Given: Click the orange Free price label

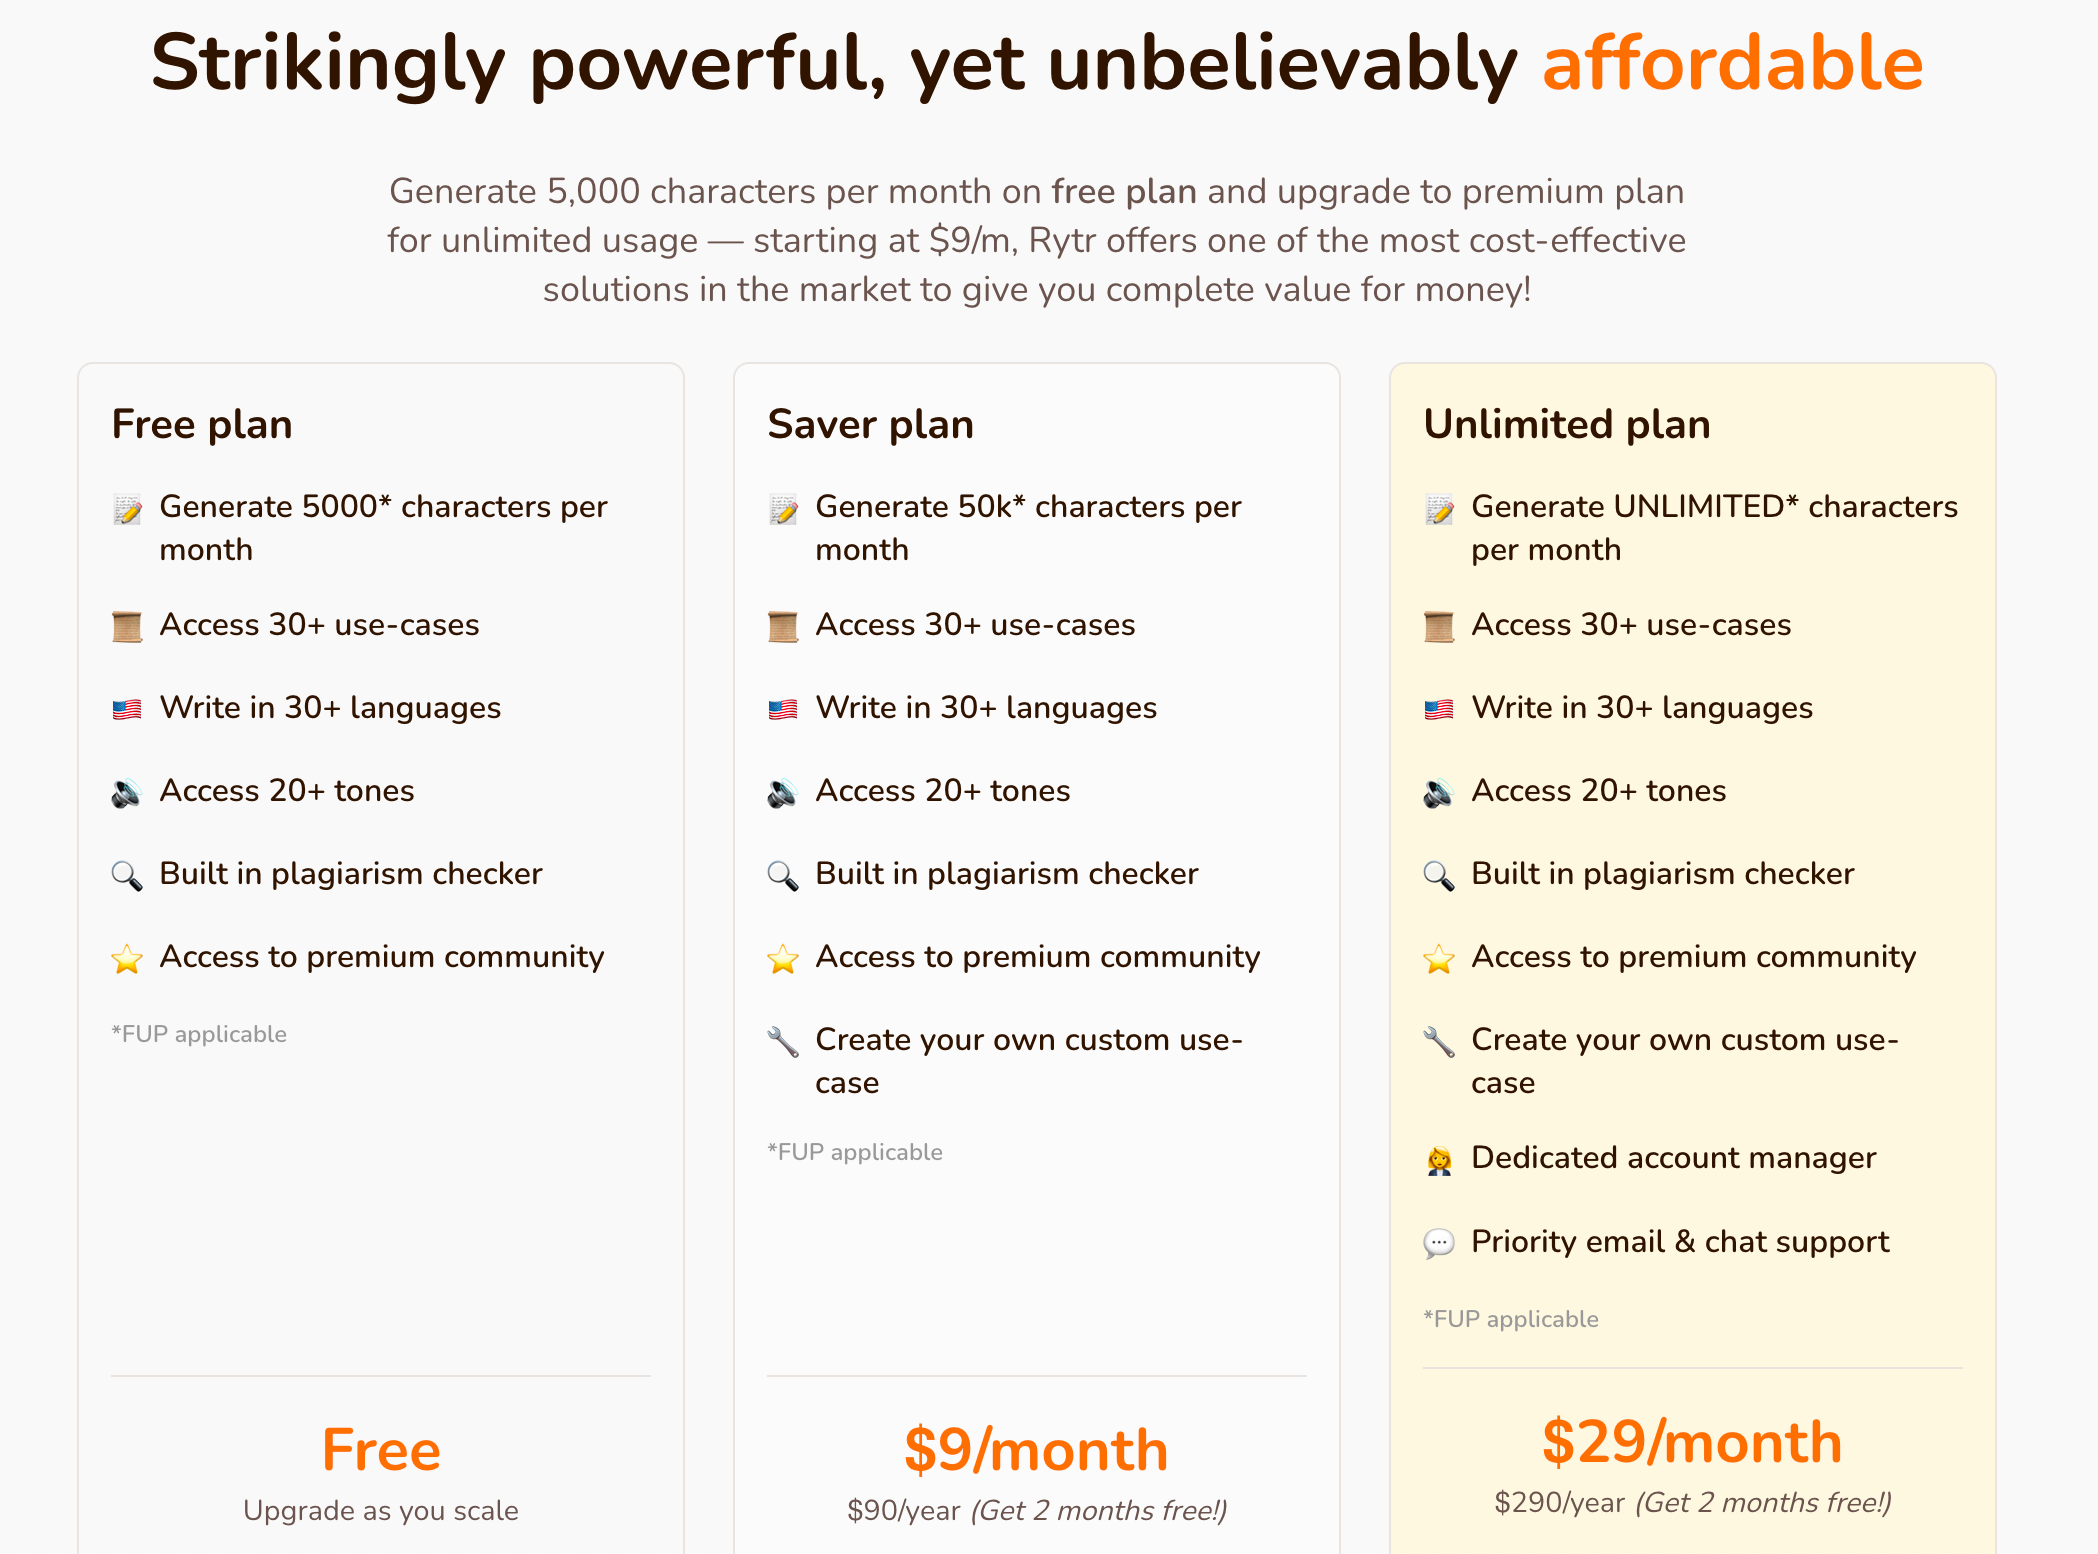Looking at the screenshot, I should (x=381, y=1450).
